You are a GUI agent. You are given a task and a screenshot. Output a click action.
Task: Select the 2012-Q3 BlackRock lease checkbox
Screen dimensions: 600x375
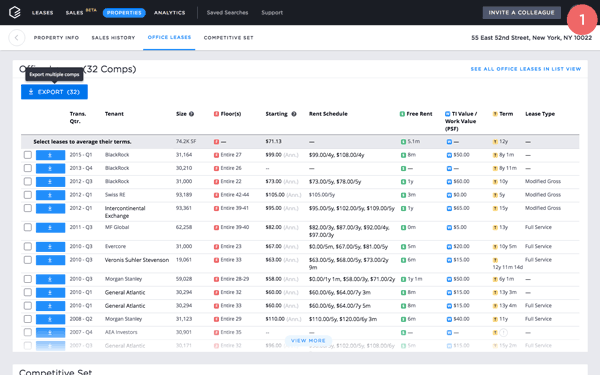[28, 181]
